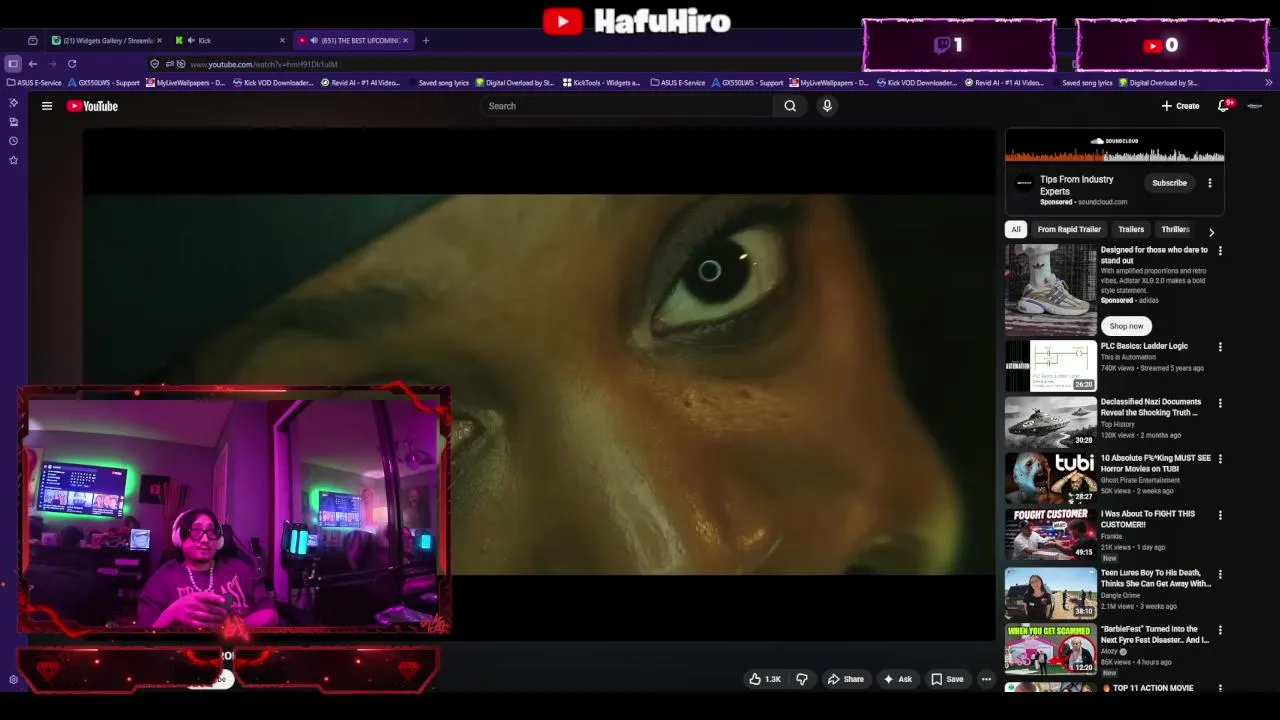Open a new browser tab with plus

426,41
